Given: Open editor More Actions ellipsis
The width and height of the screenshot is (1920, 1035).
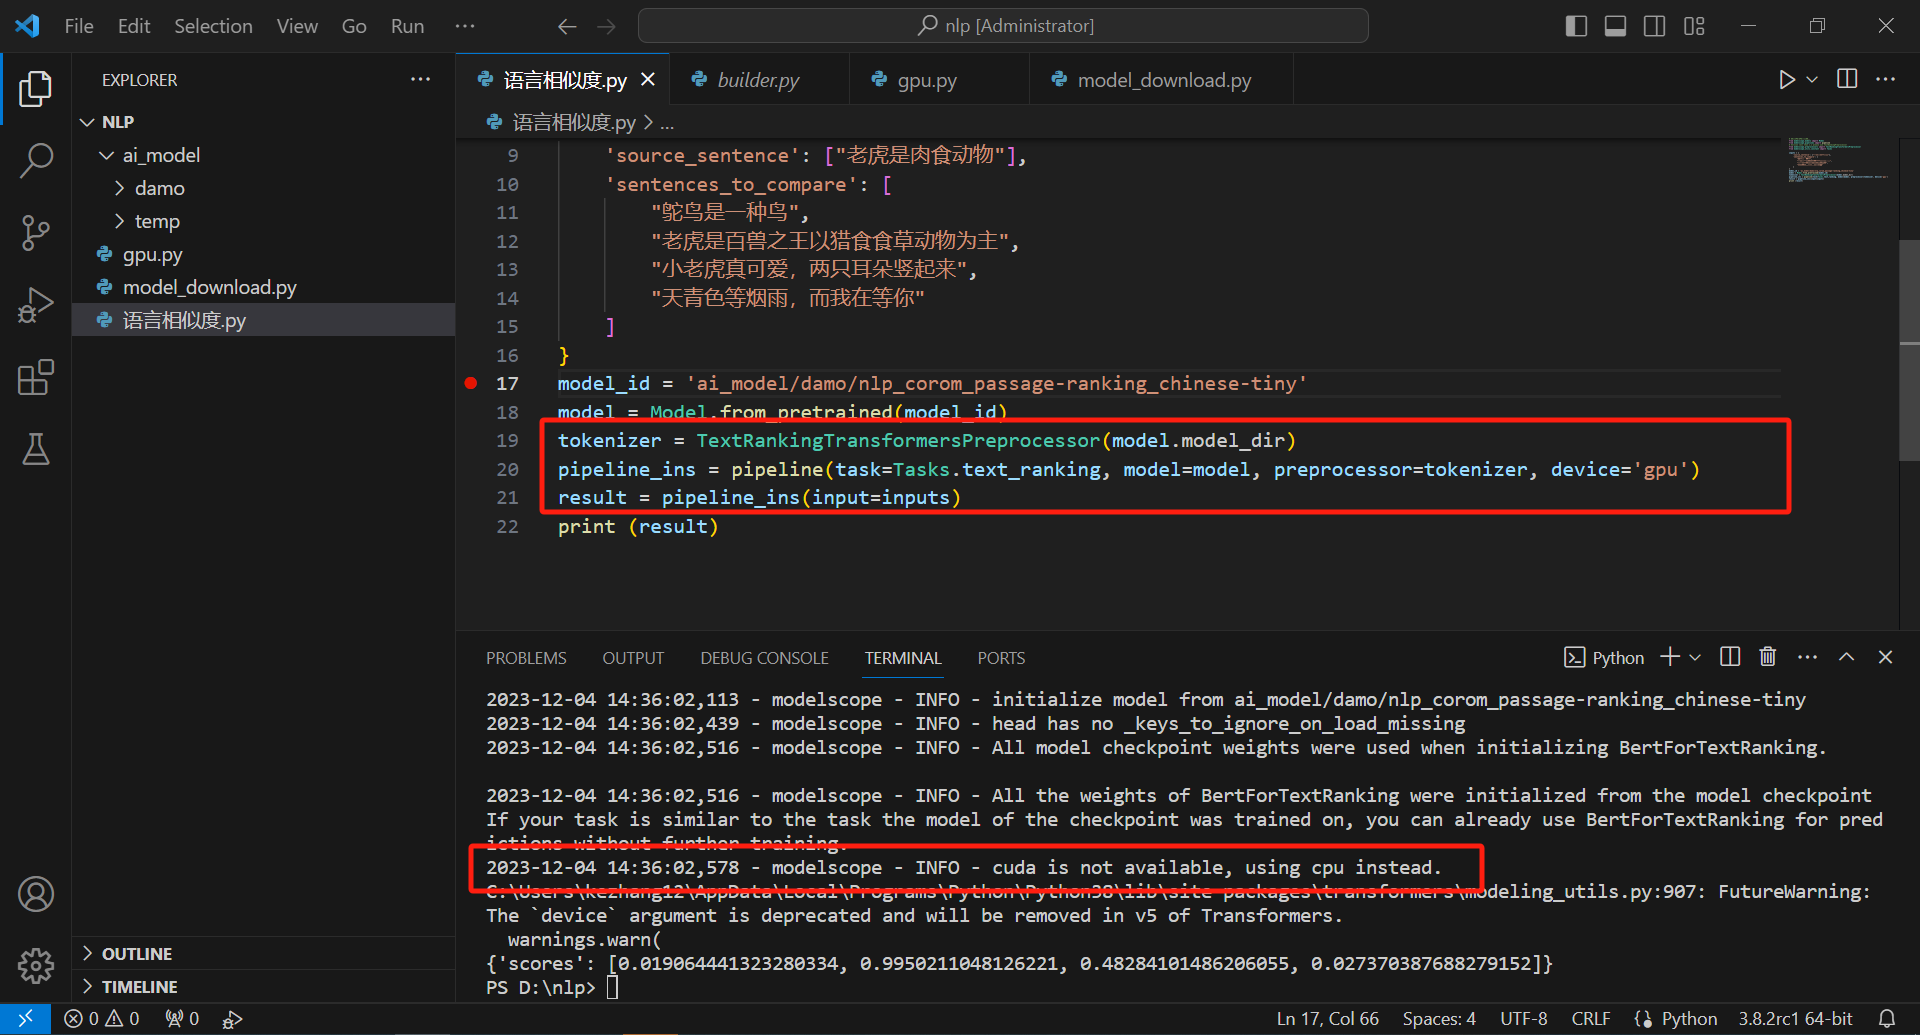Looking at the screenshot, I should click(x=1885, y=79).
